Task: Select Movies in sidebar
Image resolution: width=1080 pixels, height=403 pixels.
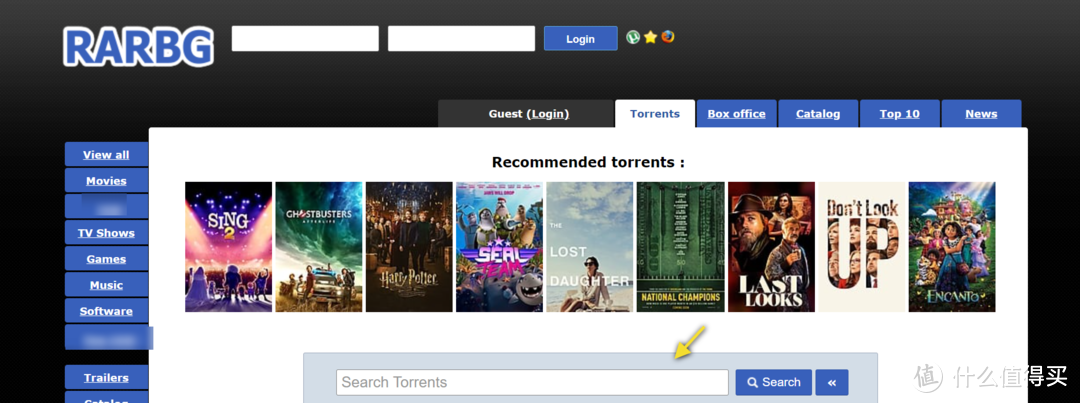Action: coord(106,180)
